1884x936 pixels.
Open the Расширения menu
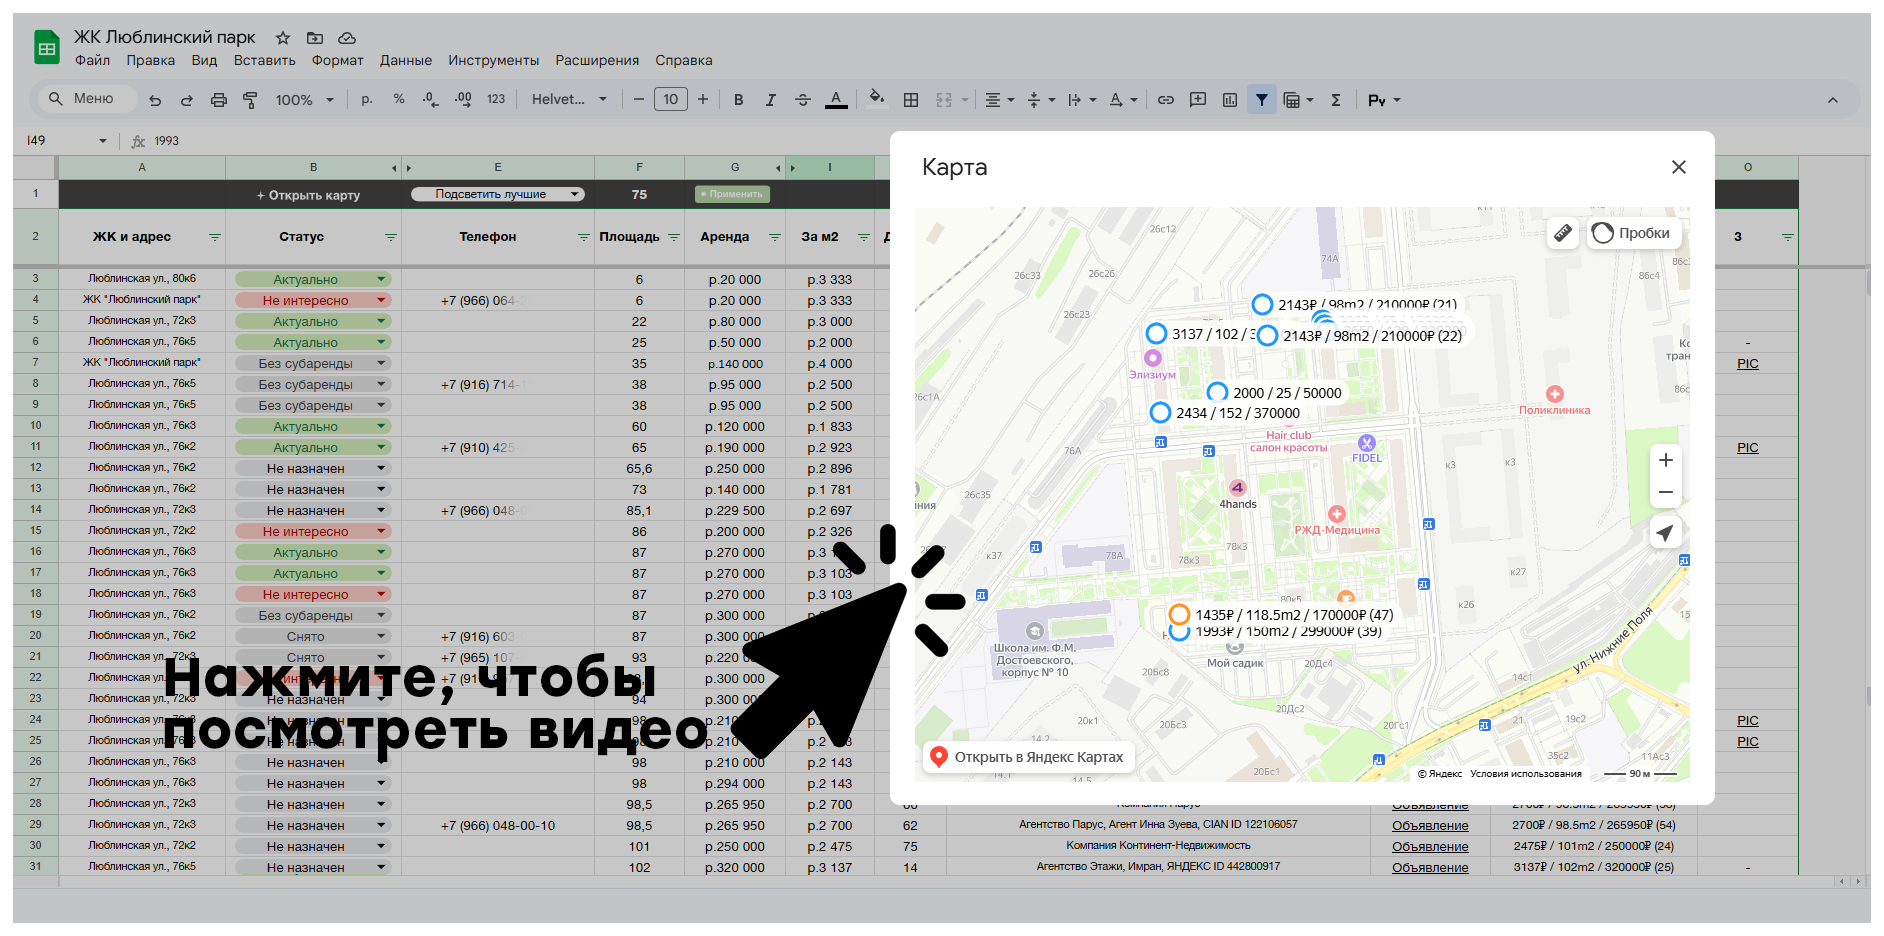pos(597,60)
